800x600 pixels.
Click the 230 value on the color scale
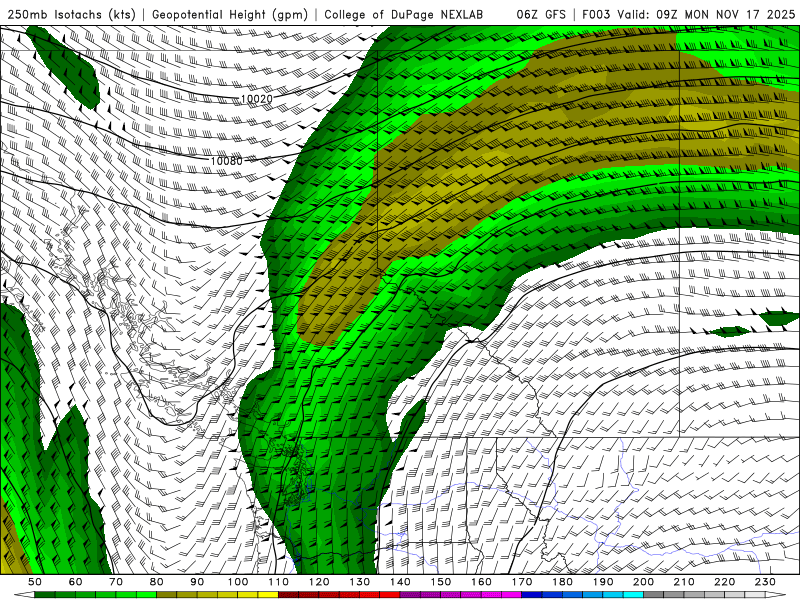[x=765, y=582]
